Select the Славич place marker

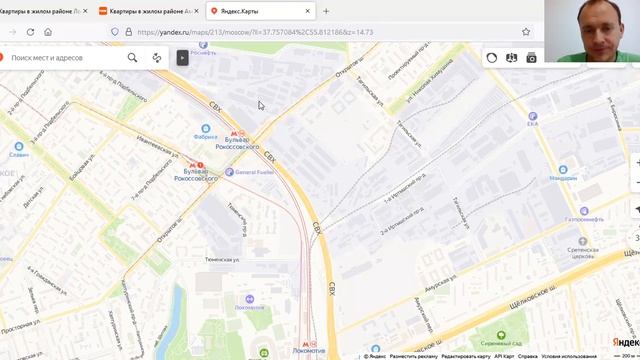pyautogui.click(x=19, y=146)
